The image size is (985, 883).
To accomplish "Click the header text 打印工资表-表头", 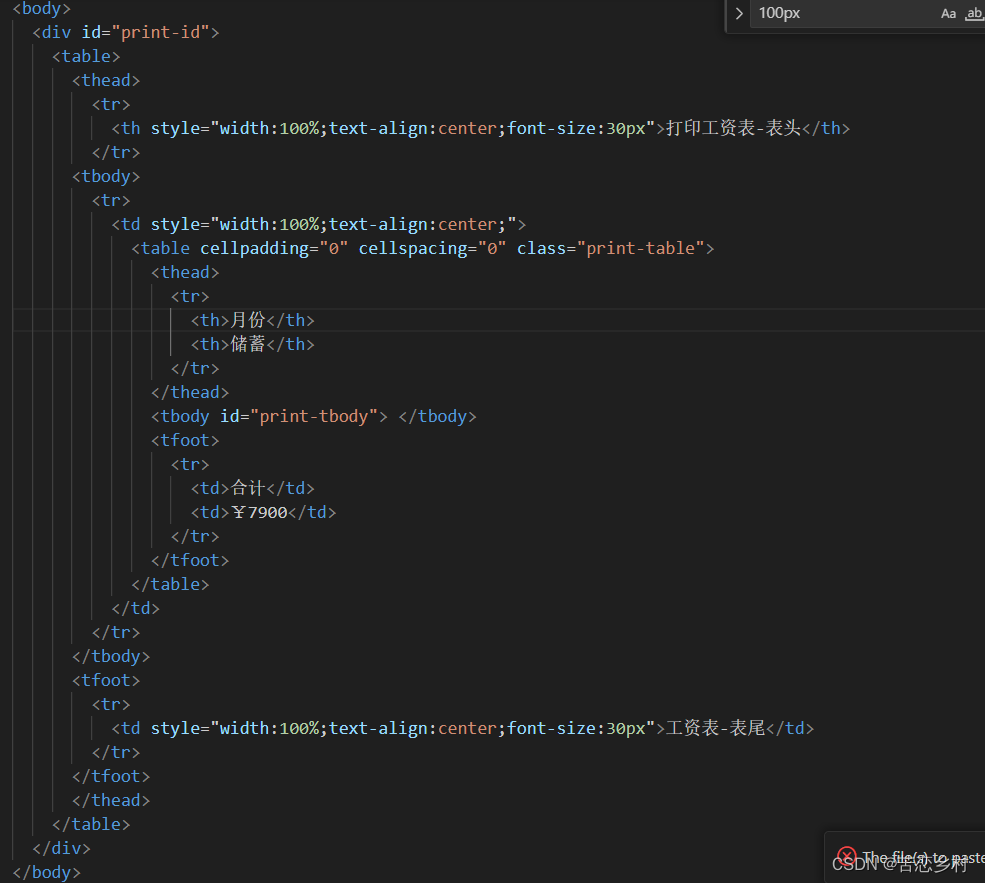I will [x=733, y=128].
